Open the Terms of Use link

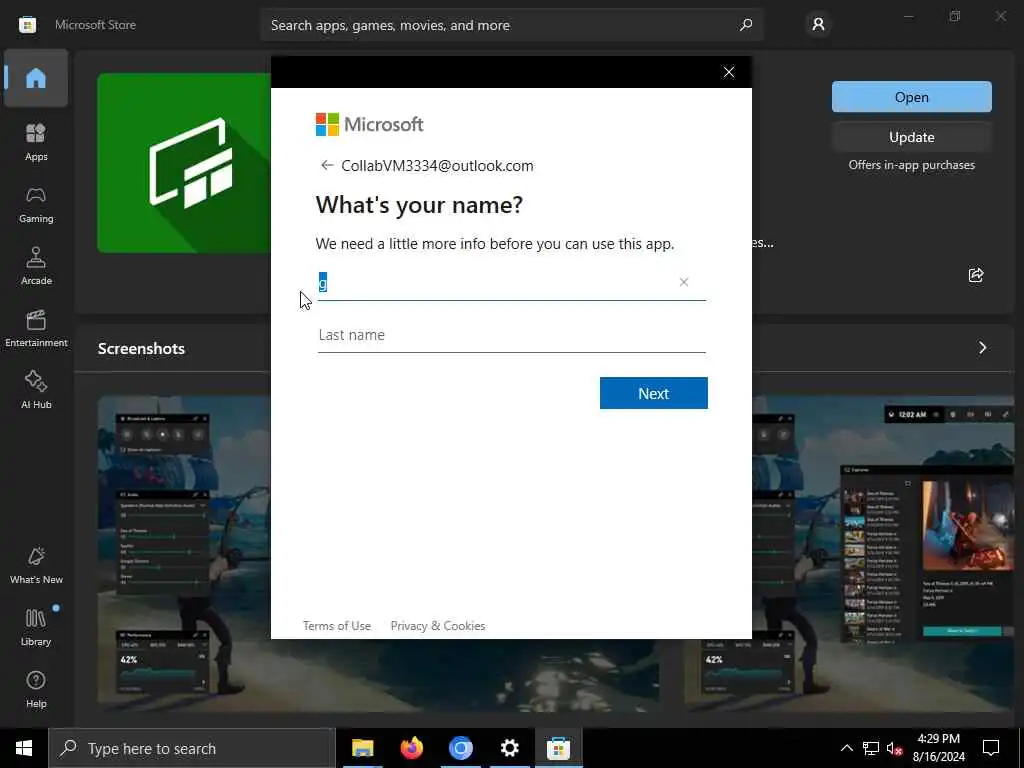[x=337, y=626]
